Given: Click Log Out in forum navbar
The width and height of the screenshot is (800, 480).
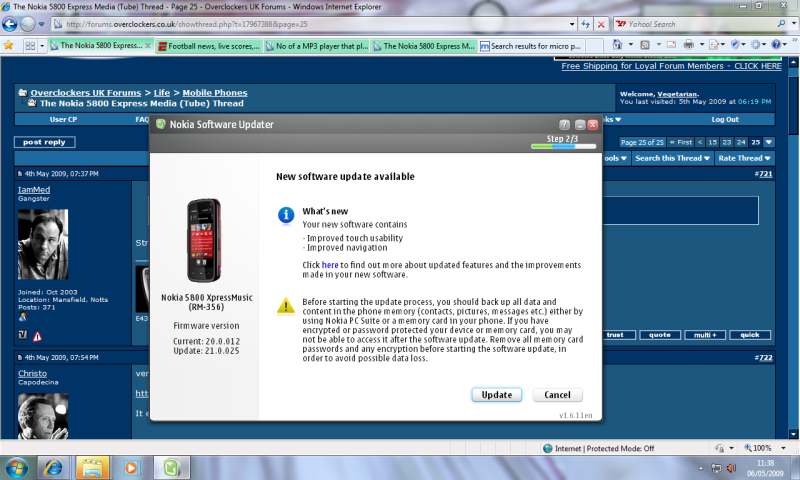Looking at the screenshot, I should [725, 119].
